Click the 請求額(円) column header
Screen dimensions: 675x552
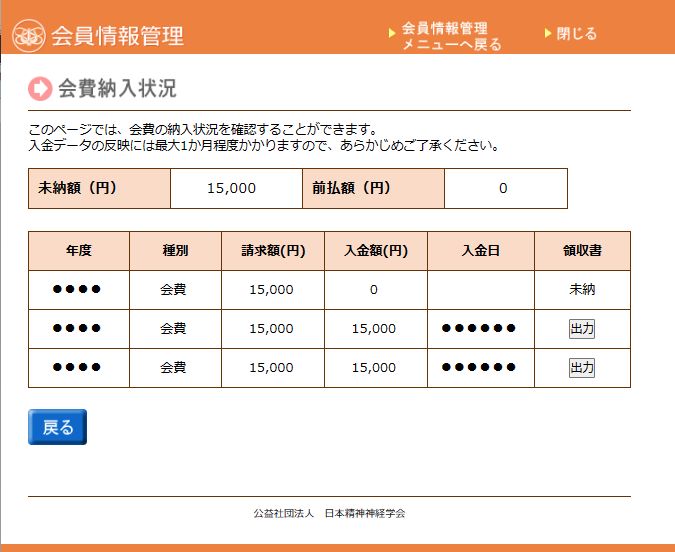(273, 251)
